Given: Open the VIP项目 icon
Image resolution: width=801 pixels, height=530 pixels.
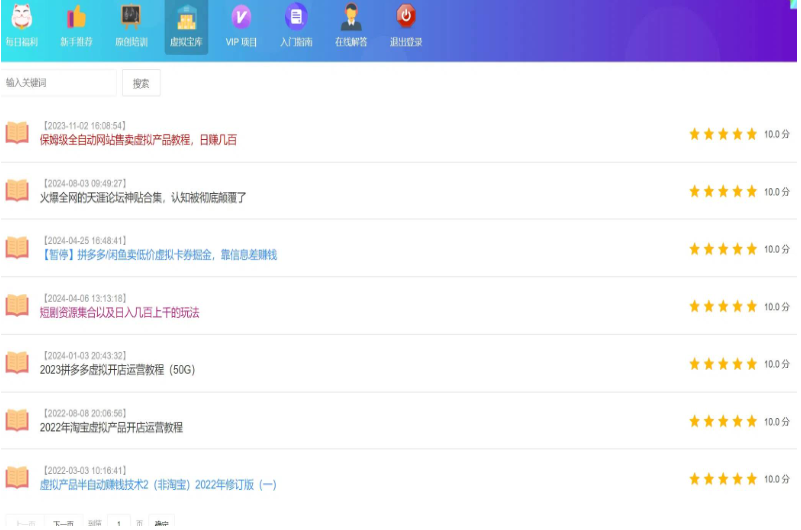Looking at the screenshot, I should 241,17.
